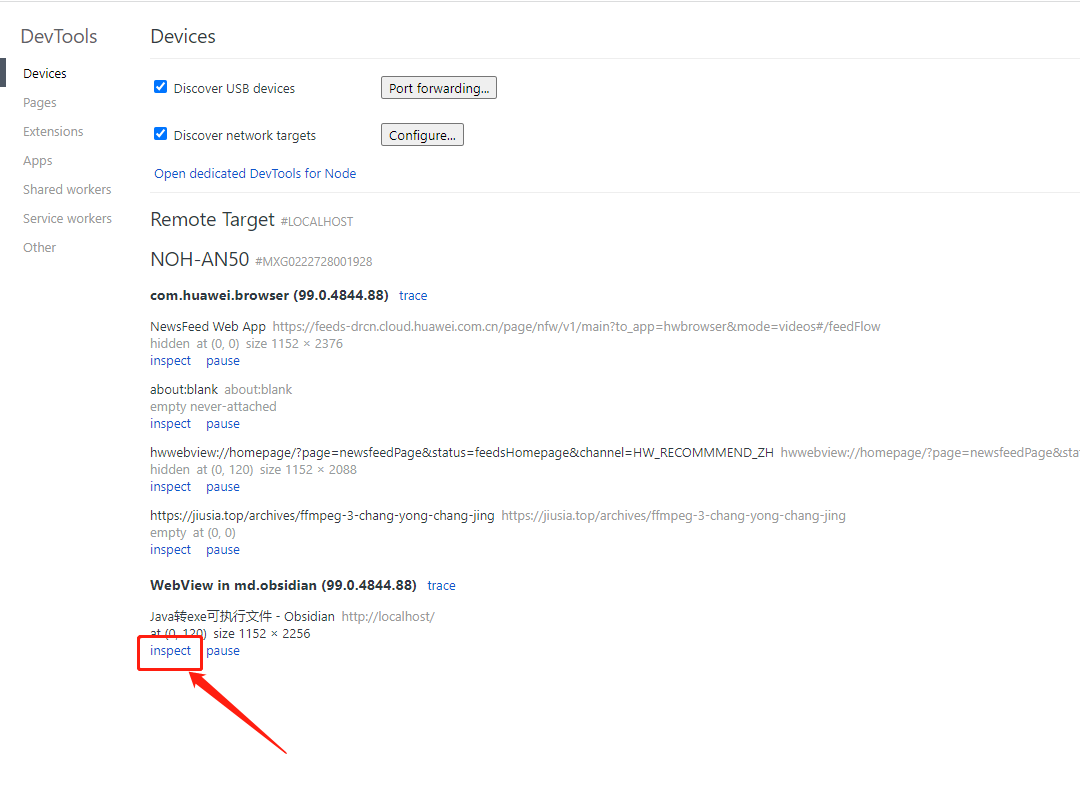
Task: Pause the Obsidian WebView page
Action: tap(223, 651)
